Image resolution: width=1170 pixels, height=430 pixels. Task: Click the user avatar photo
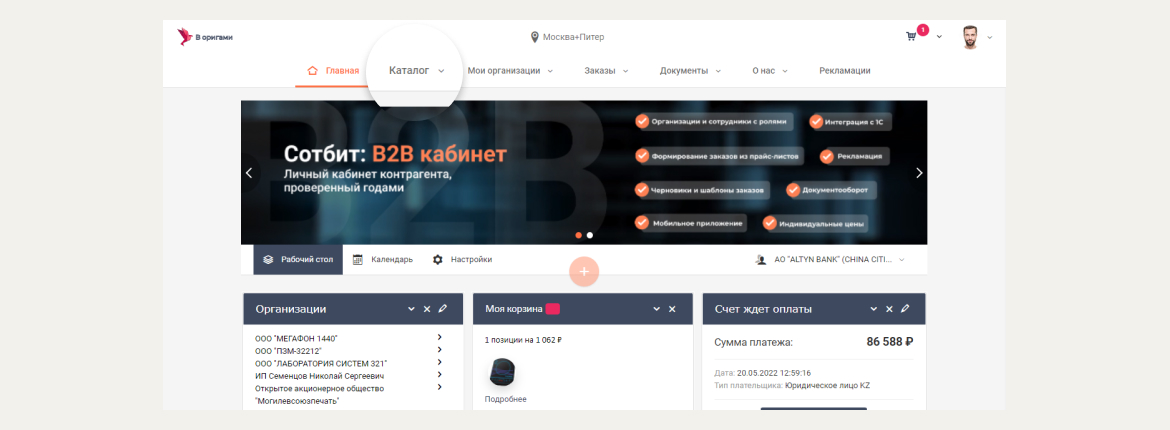(x=969, y=37)
